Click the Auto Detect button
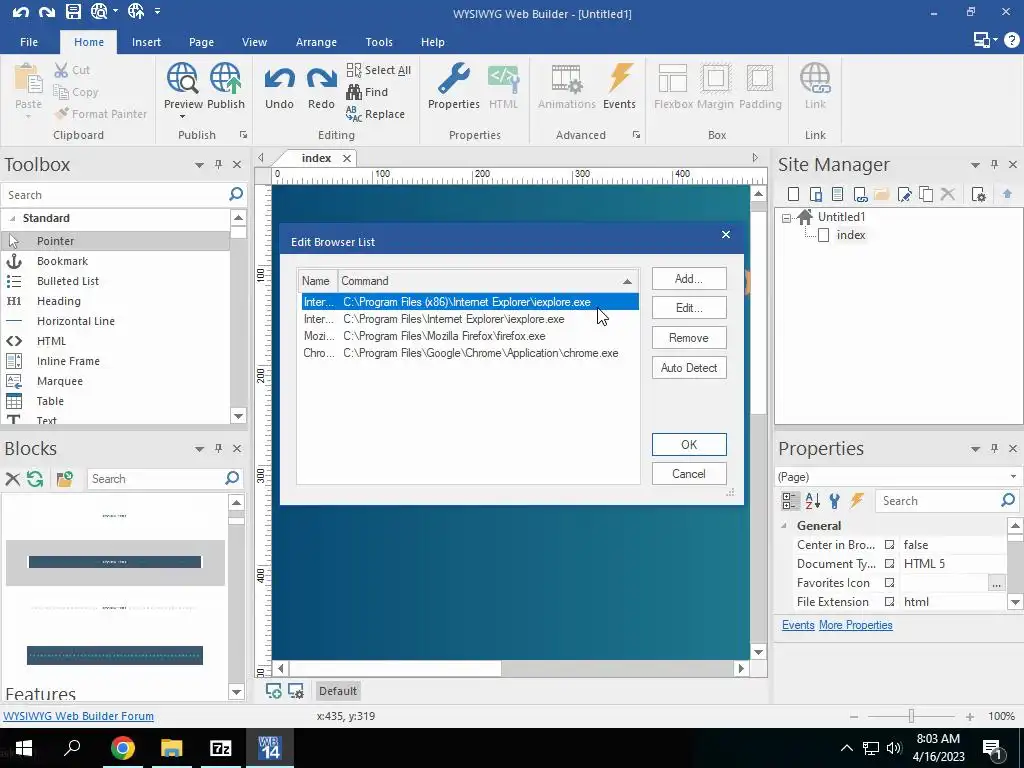This screenshot has width=1024, height=768. tap(689, 368)
